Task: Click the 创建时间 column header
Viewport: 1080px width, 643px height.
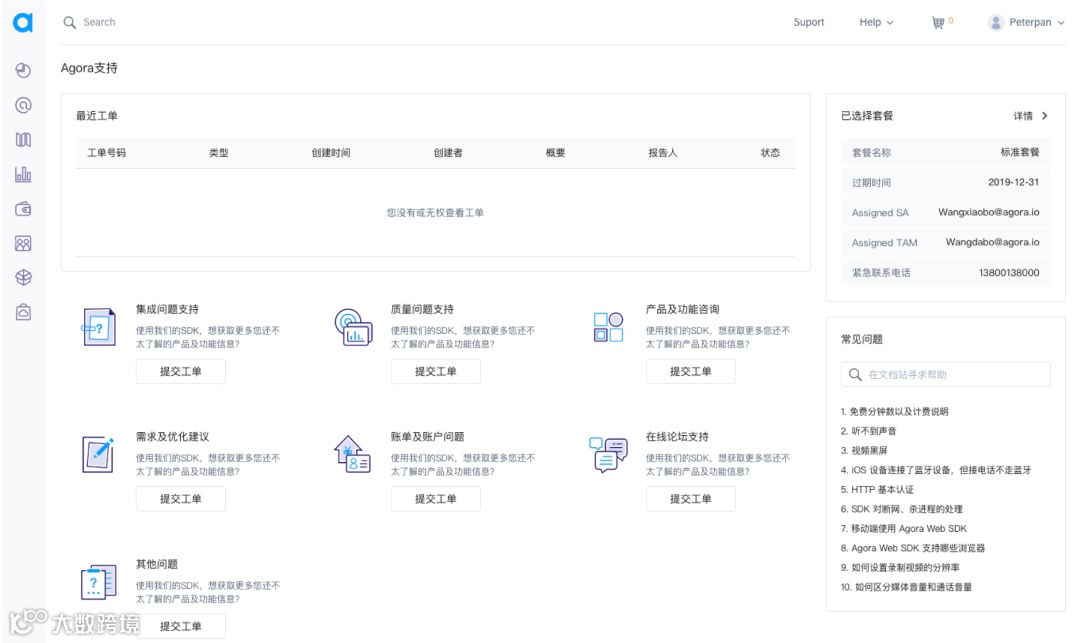Action: 331,153
